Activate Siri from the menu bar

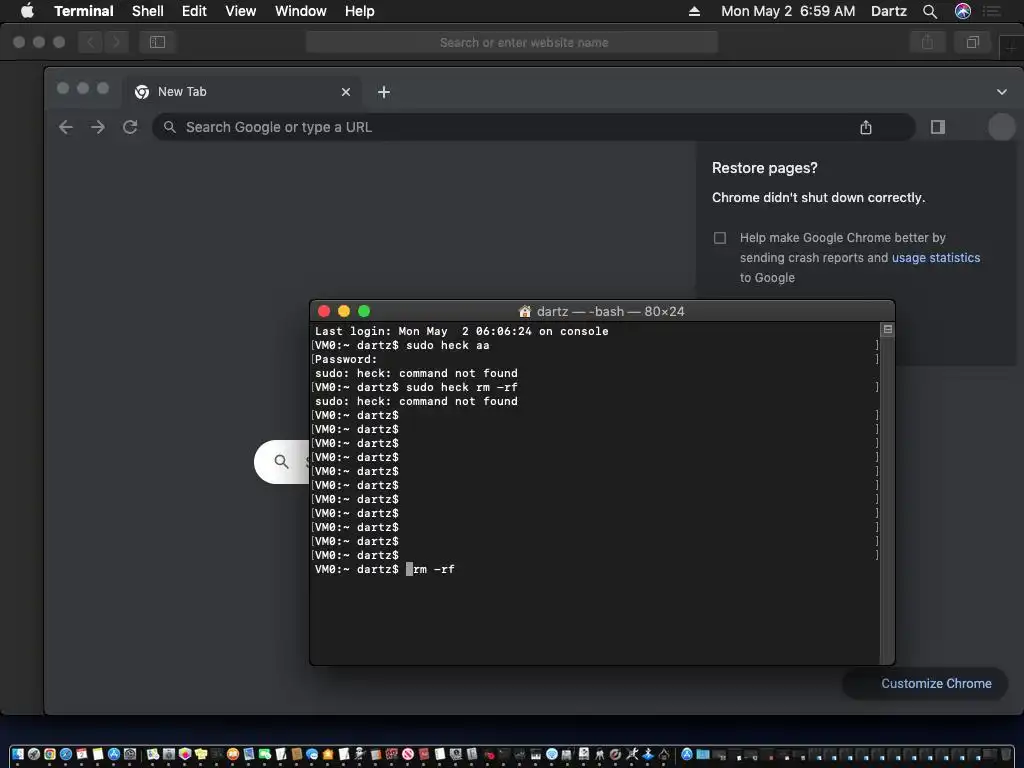pos(963,11)
